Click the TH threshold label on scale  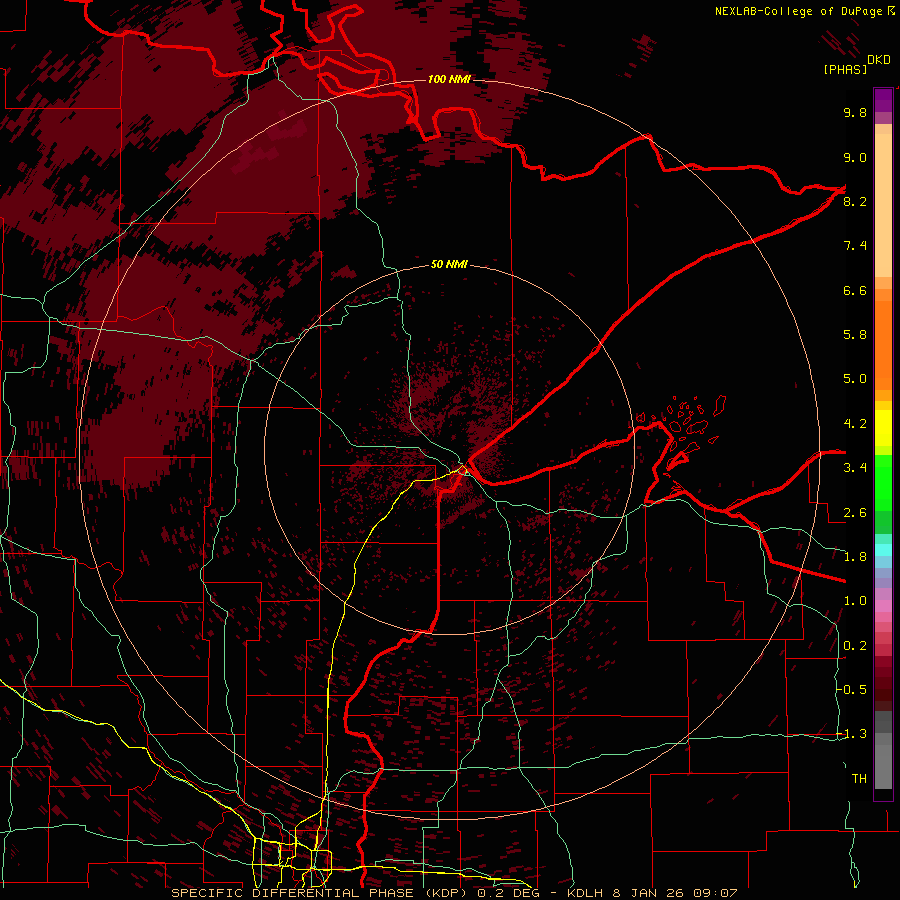(859, 779)
